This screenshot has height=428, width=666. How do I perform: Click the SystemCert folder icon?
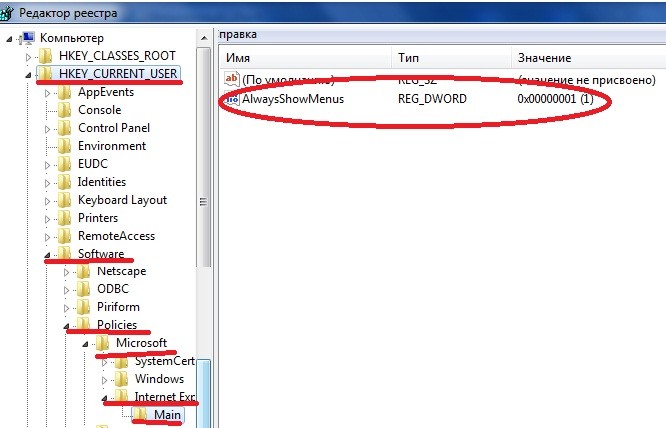[x=121, y=361]
